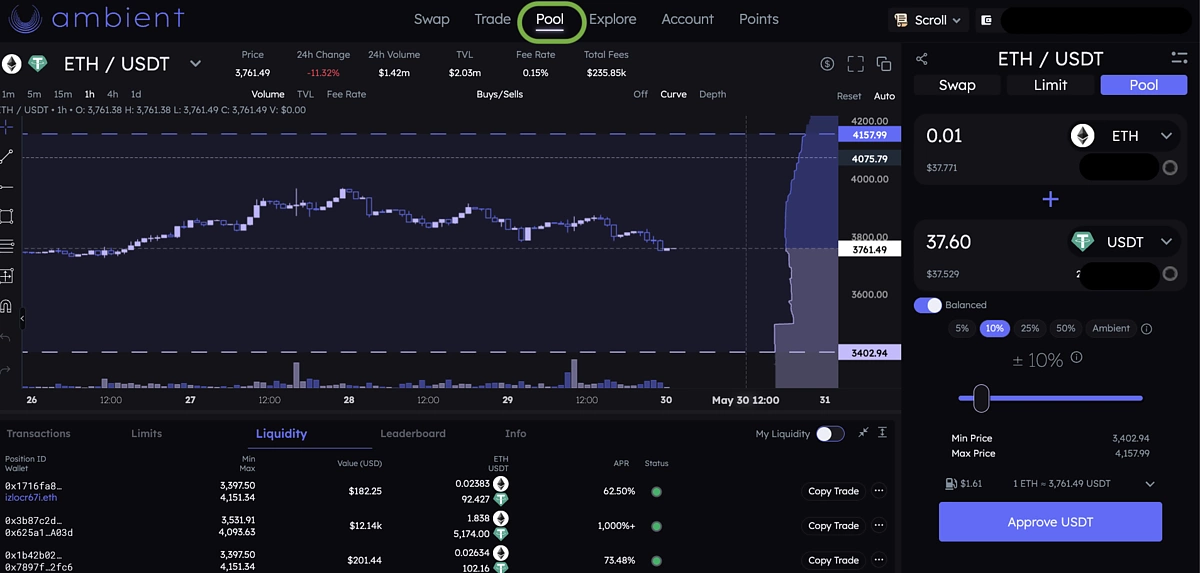Image resolution: width=1200 pixels, height=573 pixels.
Task: Switch to the Limit order tab
Action: (x=1050, y=85)
